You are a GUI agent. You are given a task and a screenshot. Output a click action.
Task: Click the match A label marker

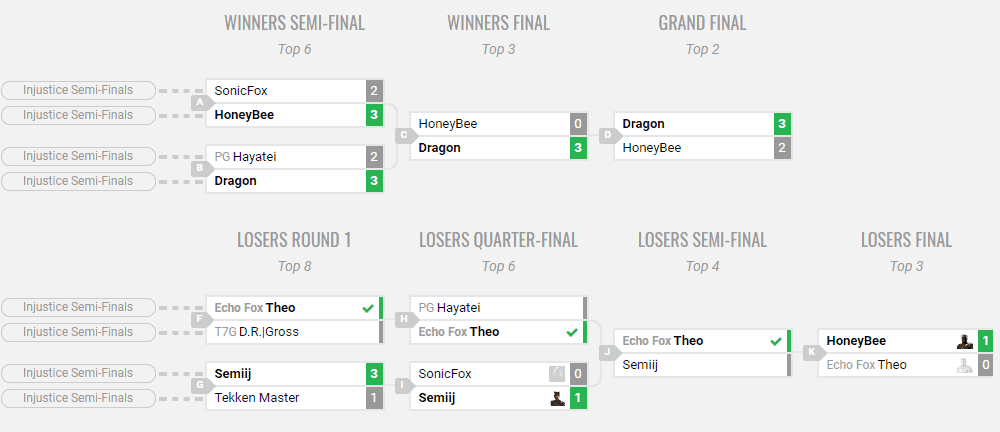pyautogui.click(x=201, y=103)
